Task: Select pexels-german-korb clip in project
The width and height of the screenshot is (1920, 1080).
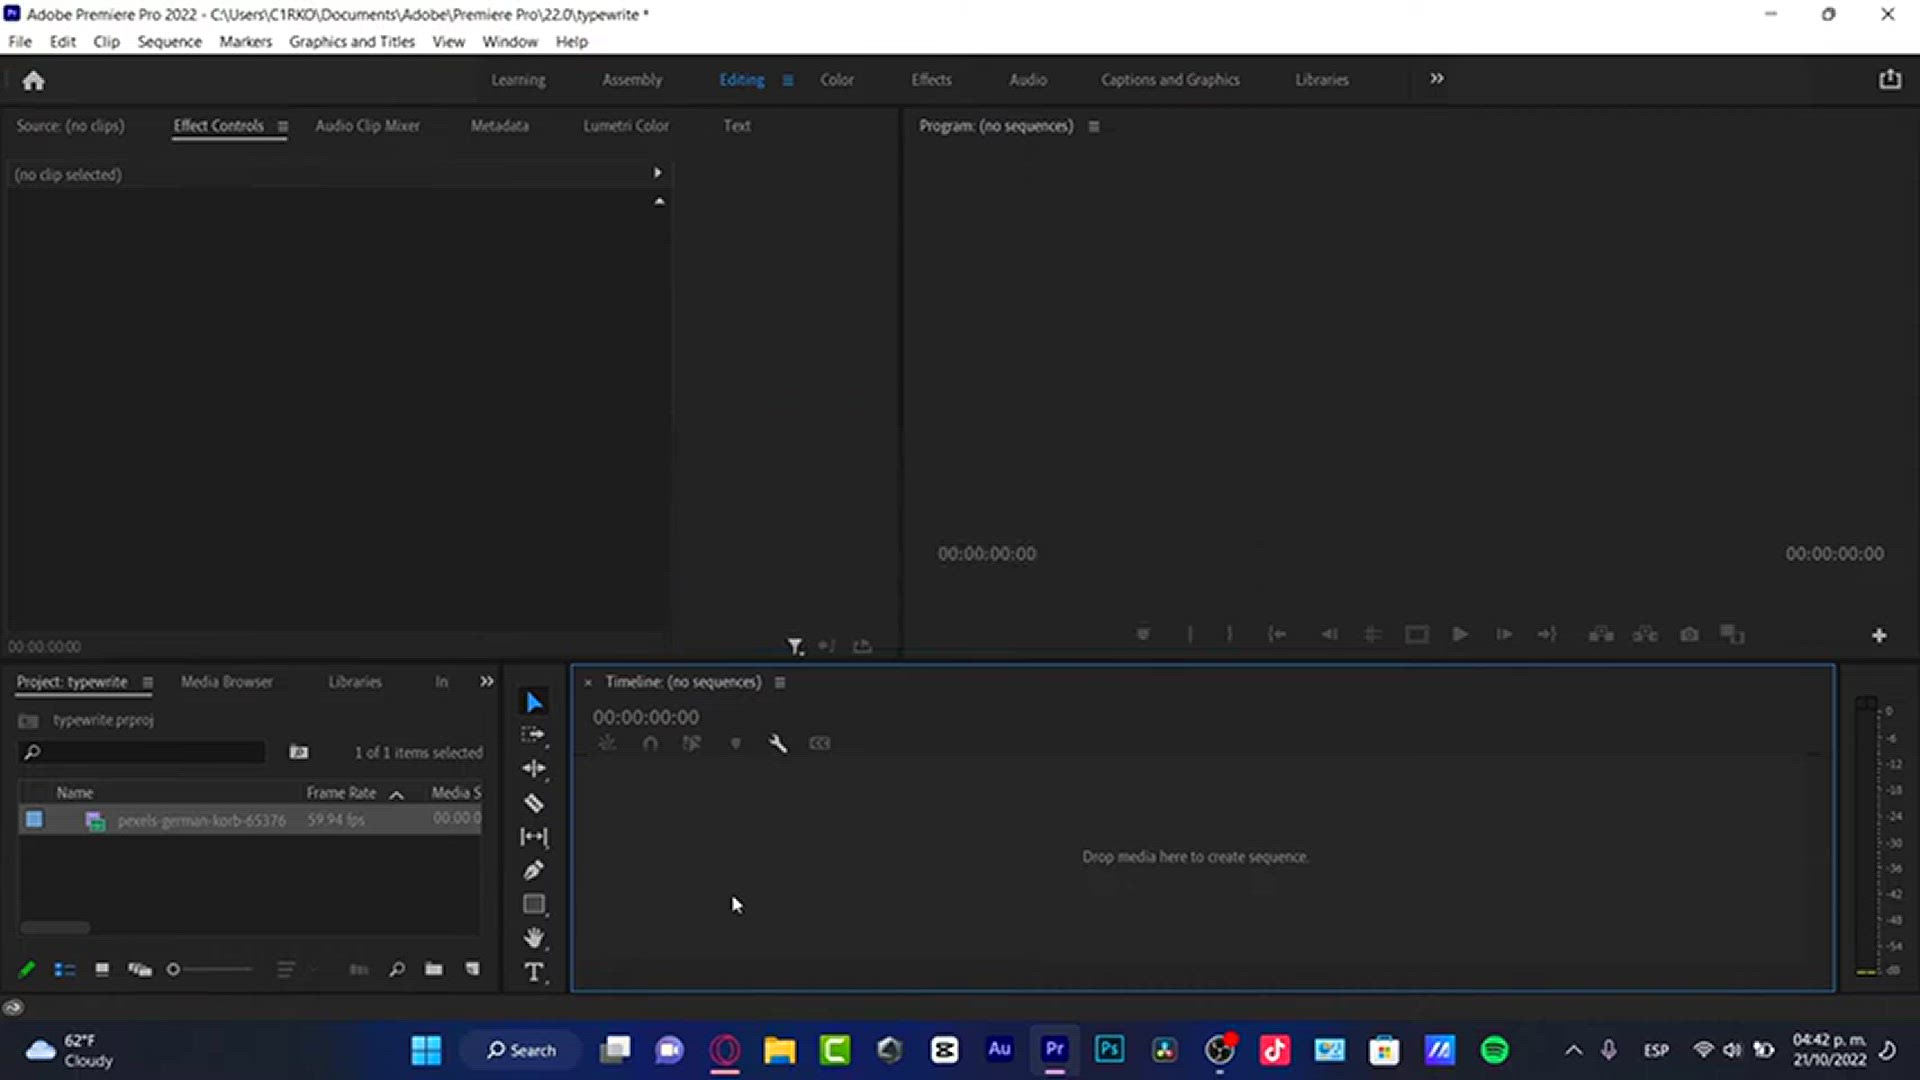Action: point(201,820)
